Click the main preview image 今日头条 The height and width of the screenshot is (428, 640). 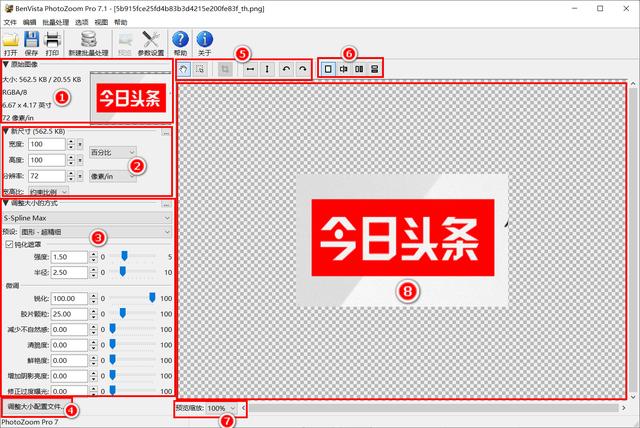[x=402, y=240]
